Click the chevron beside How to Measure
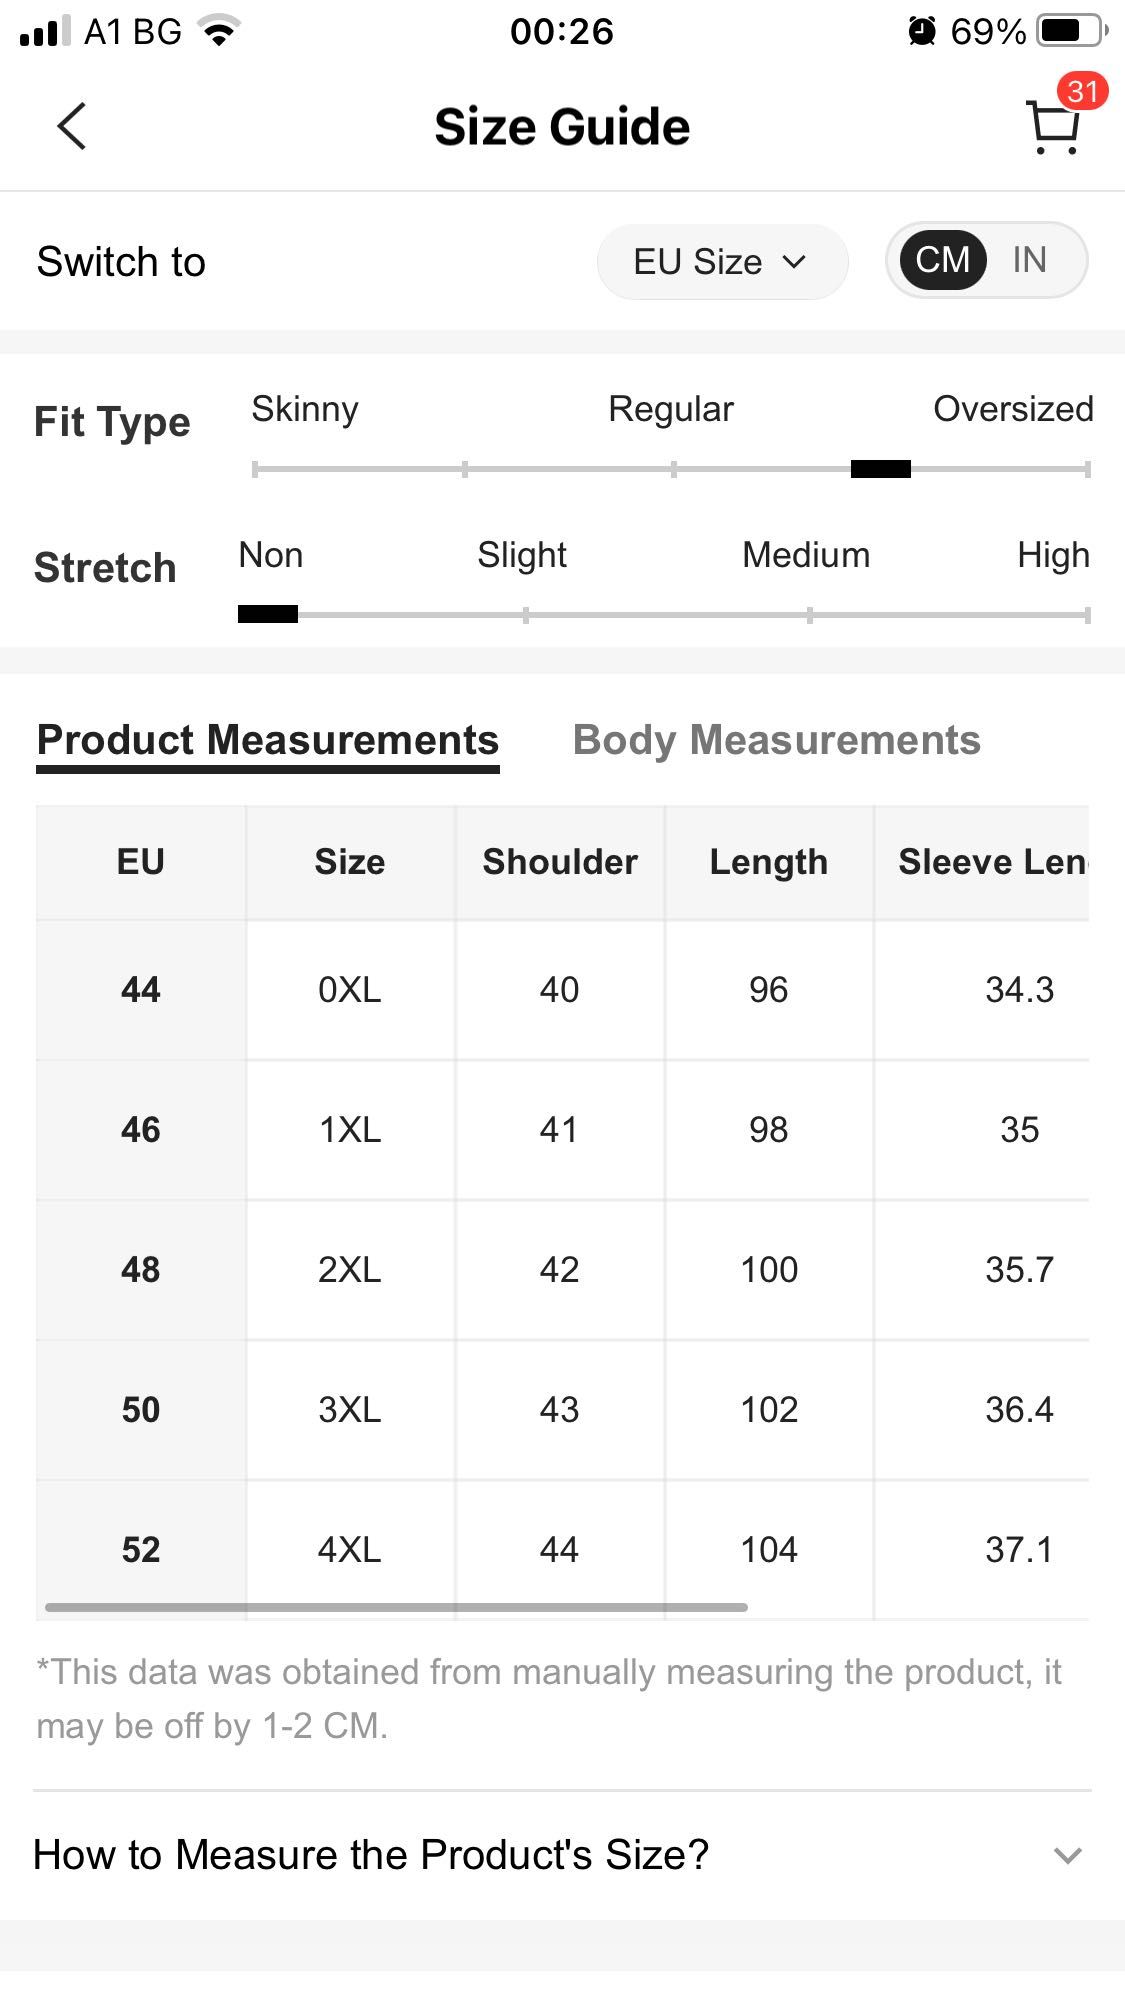The width and height of the screenshot is (1125, 2001). click(x=1068, y=1856)
